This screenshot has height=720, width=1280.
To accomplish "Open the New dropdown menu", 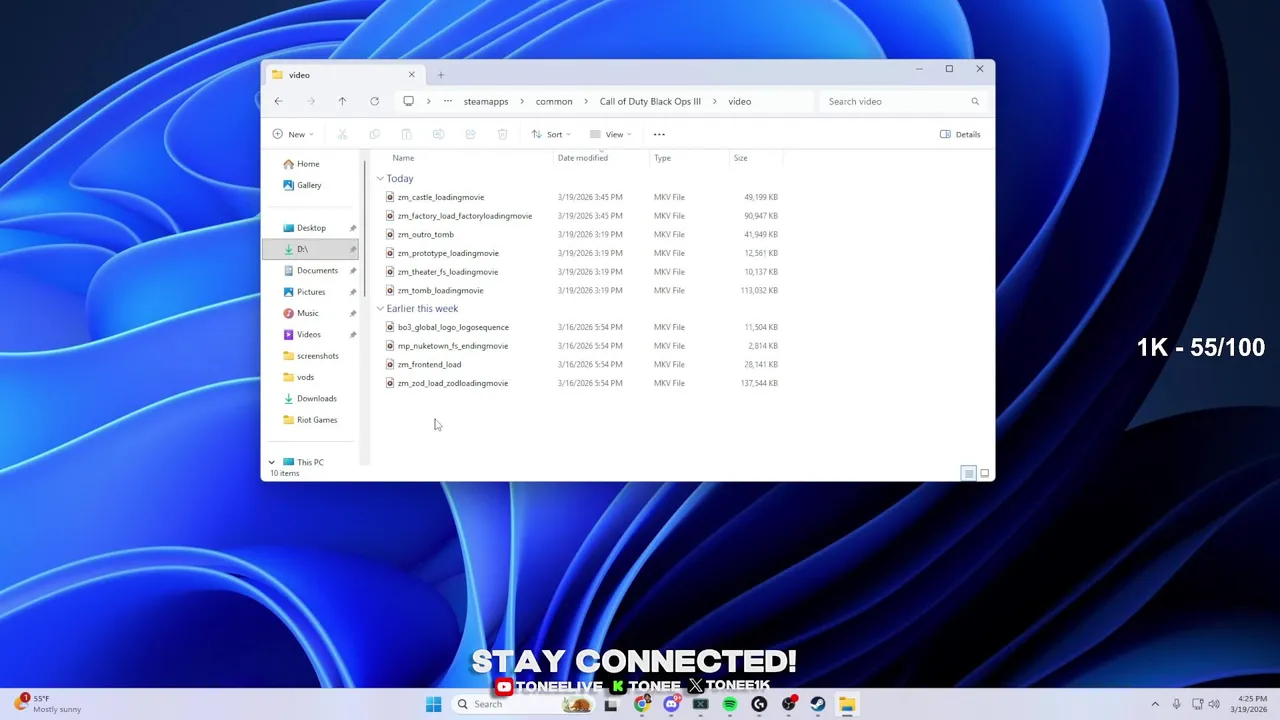I will point(293,134).
